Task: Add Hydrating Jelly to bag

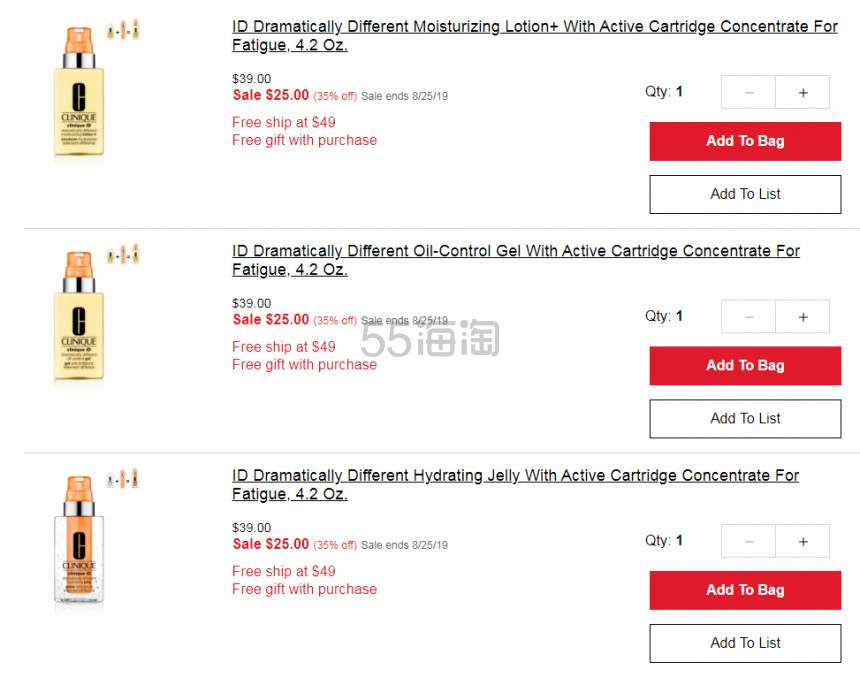Action: (x=745, y=590)
